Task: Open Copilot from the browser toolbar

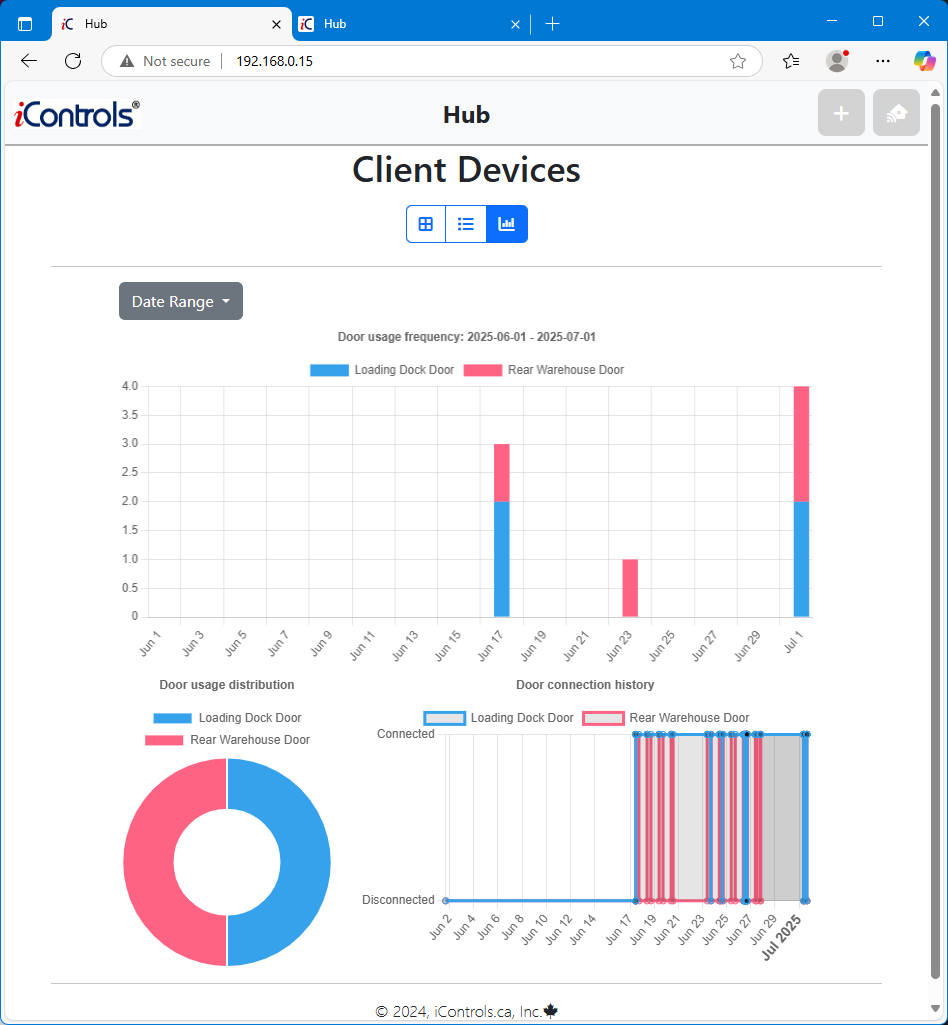Action: tap(923, 61)
